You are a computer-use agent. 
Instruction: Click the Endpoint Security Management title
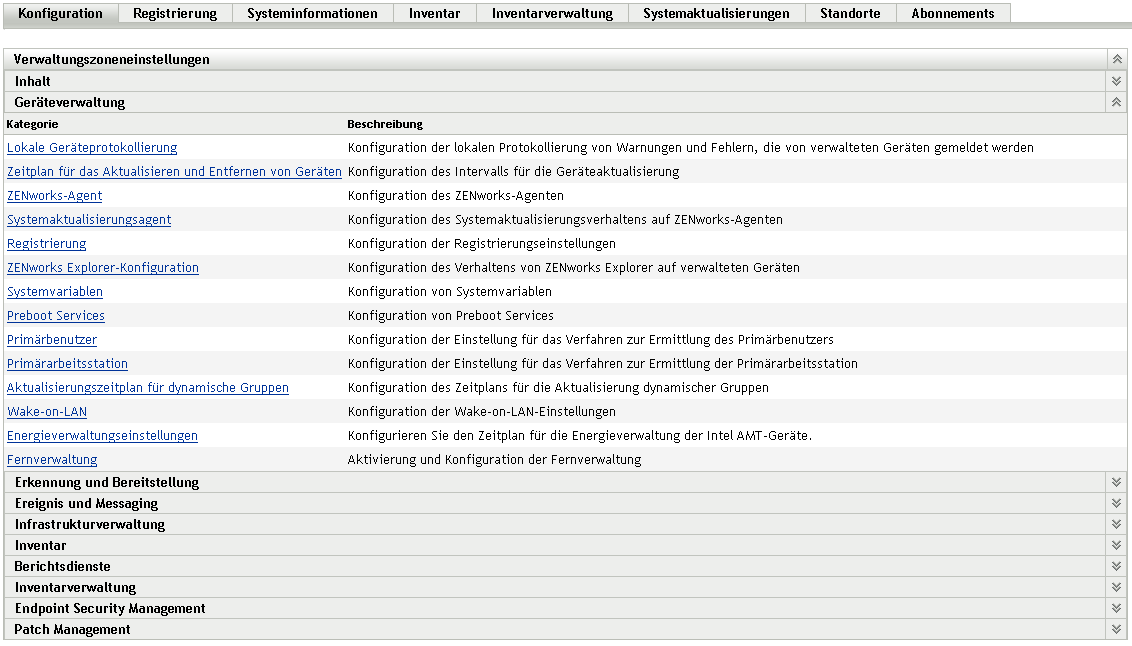tap(110, 608)
